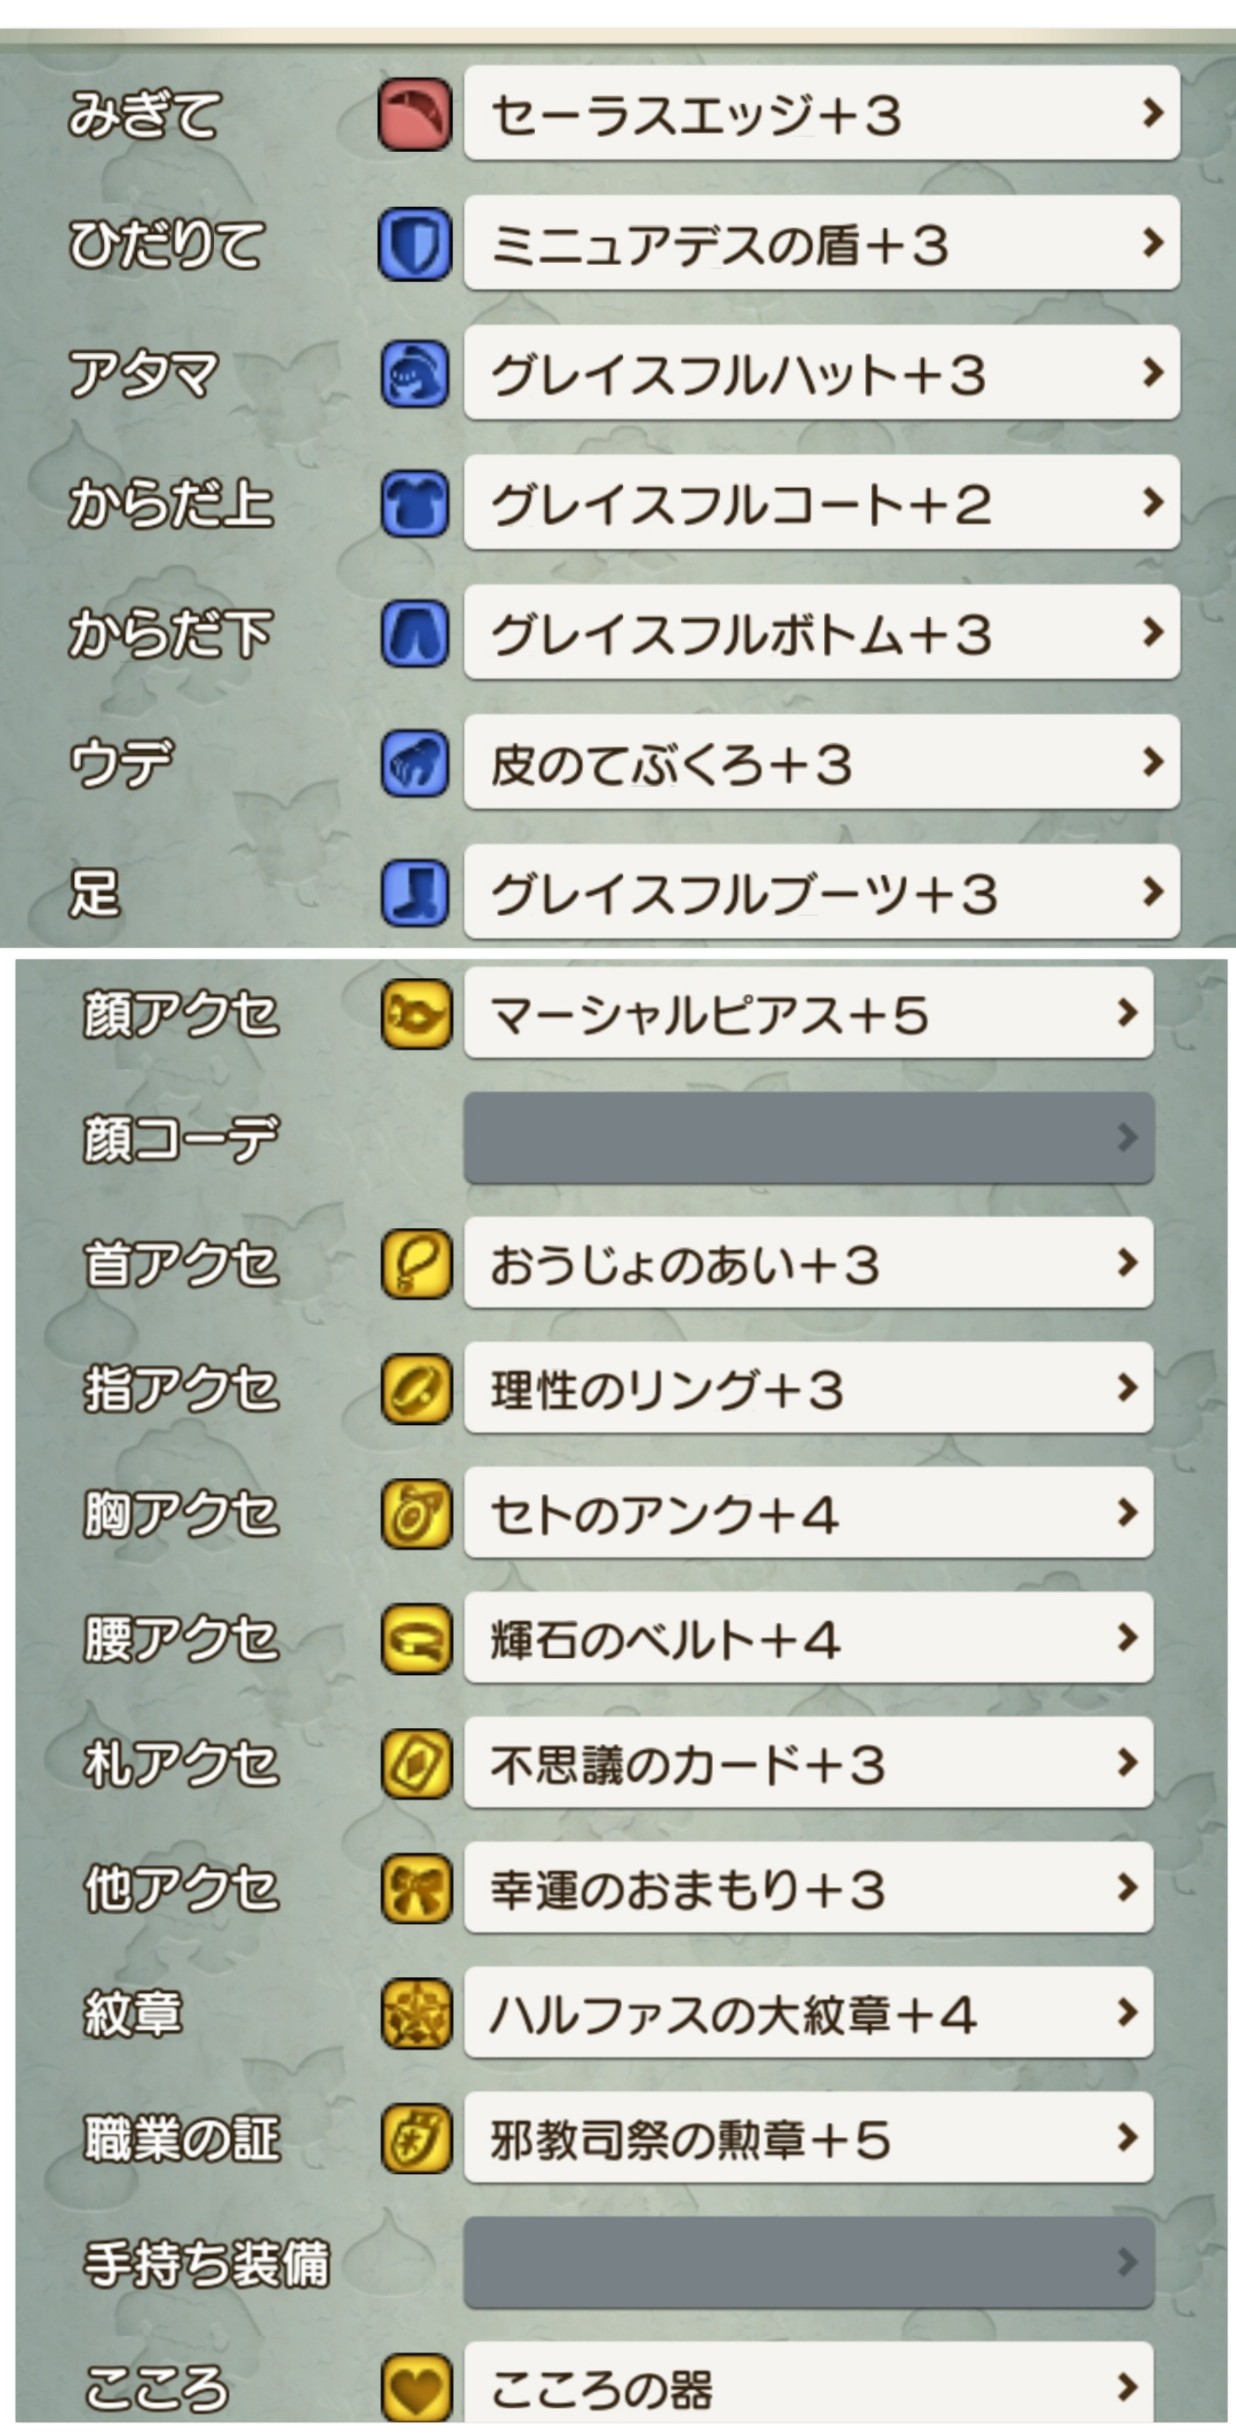Open the セトのアンク+4 accessory slot

[808, 1513]
